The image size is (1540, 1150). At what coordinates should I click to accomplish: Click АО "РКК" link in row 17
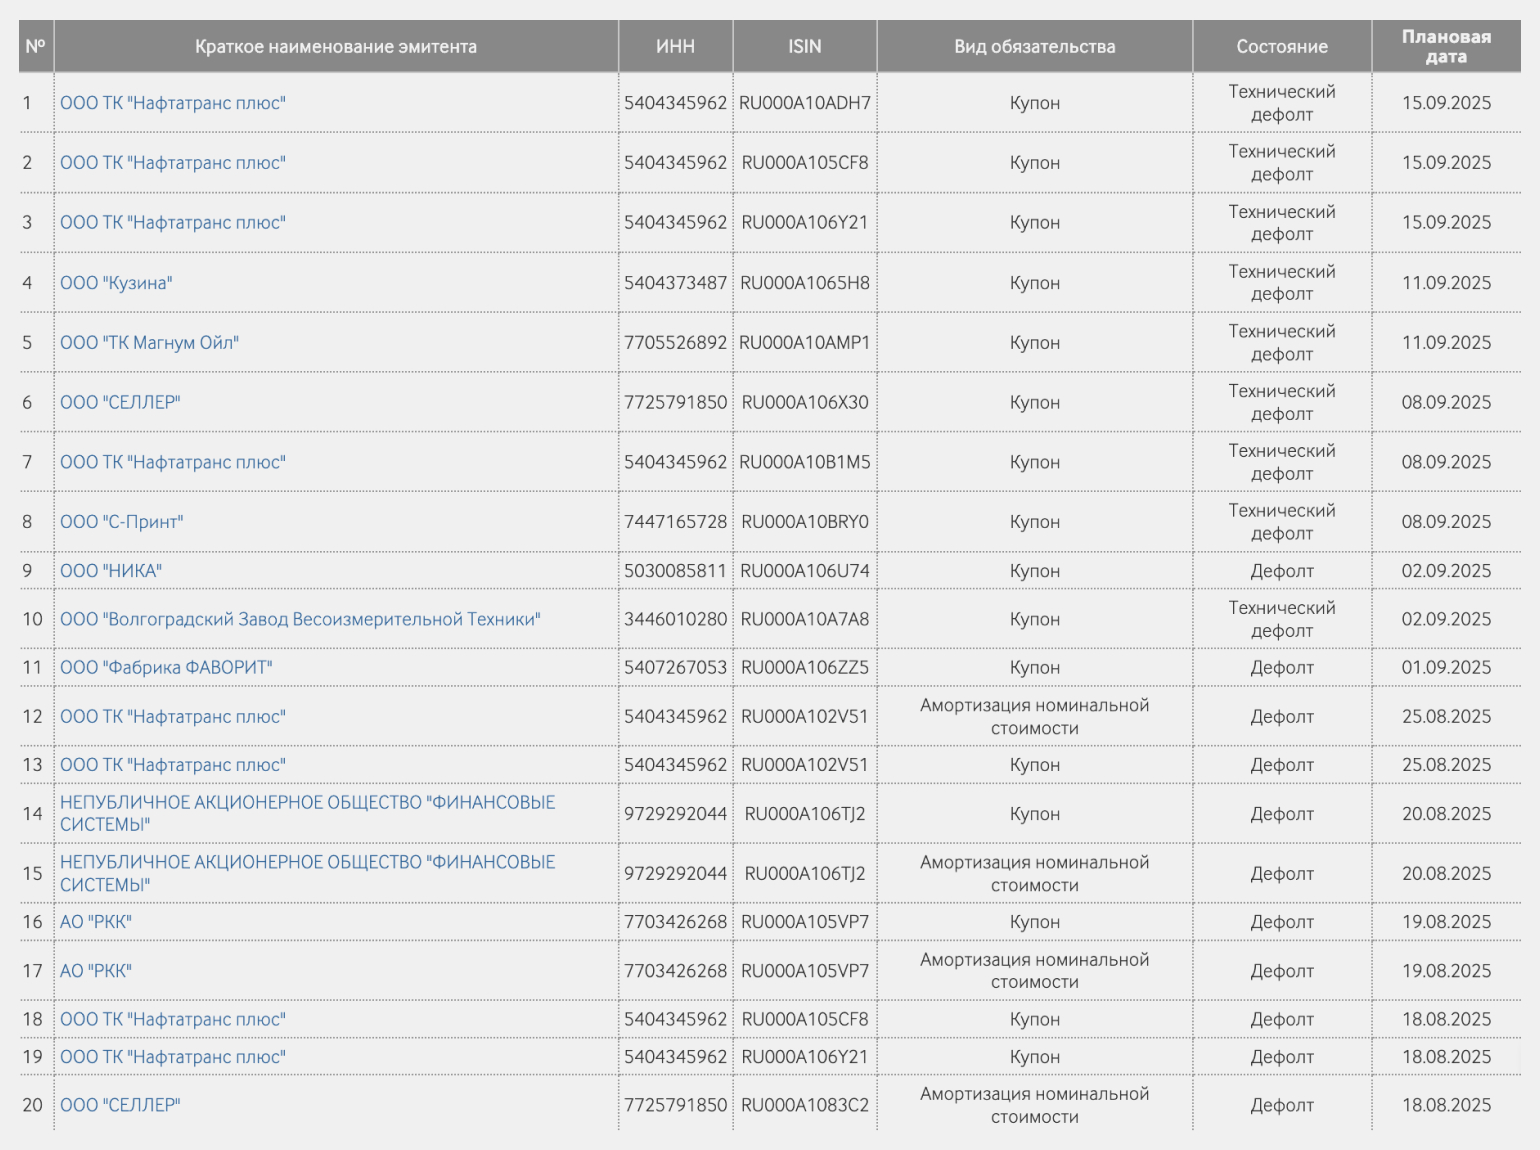(96, 971)
